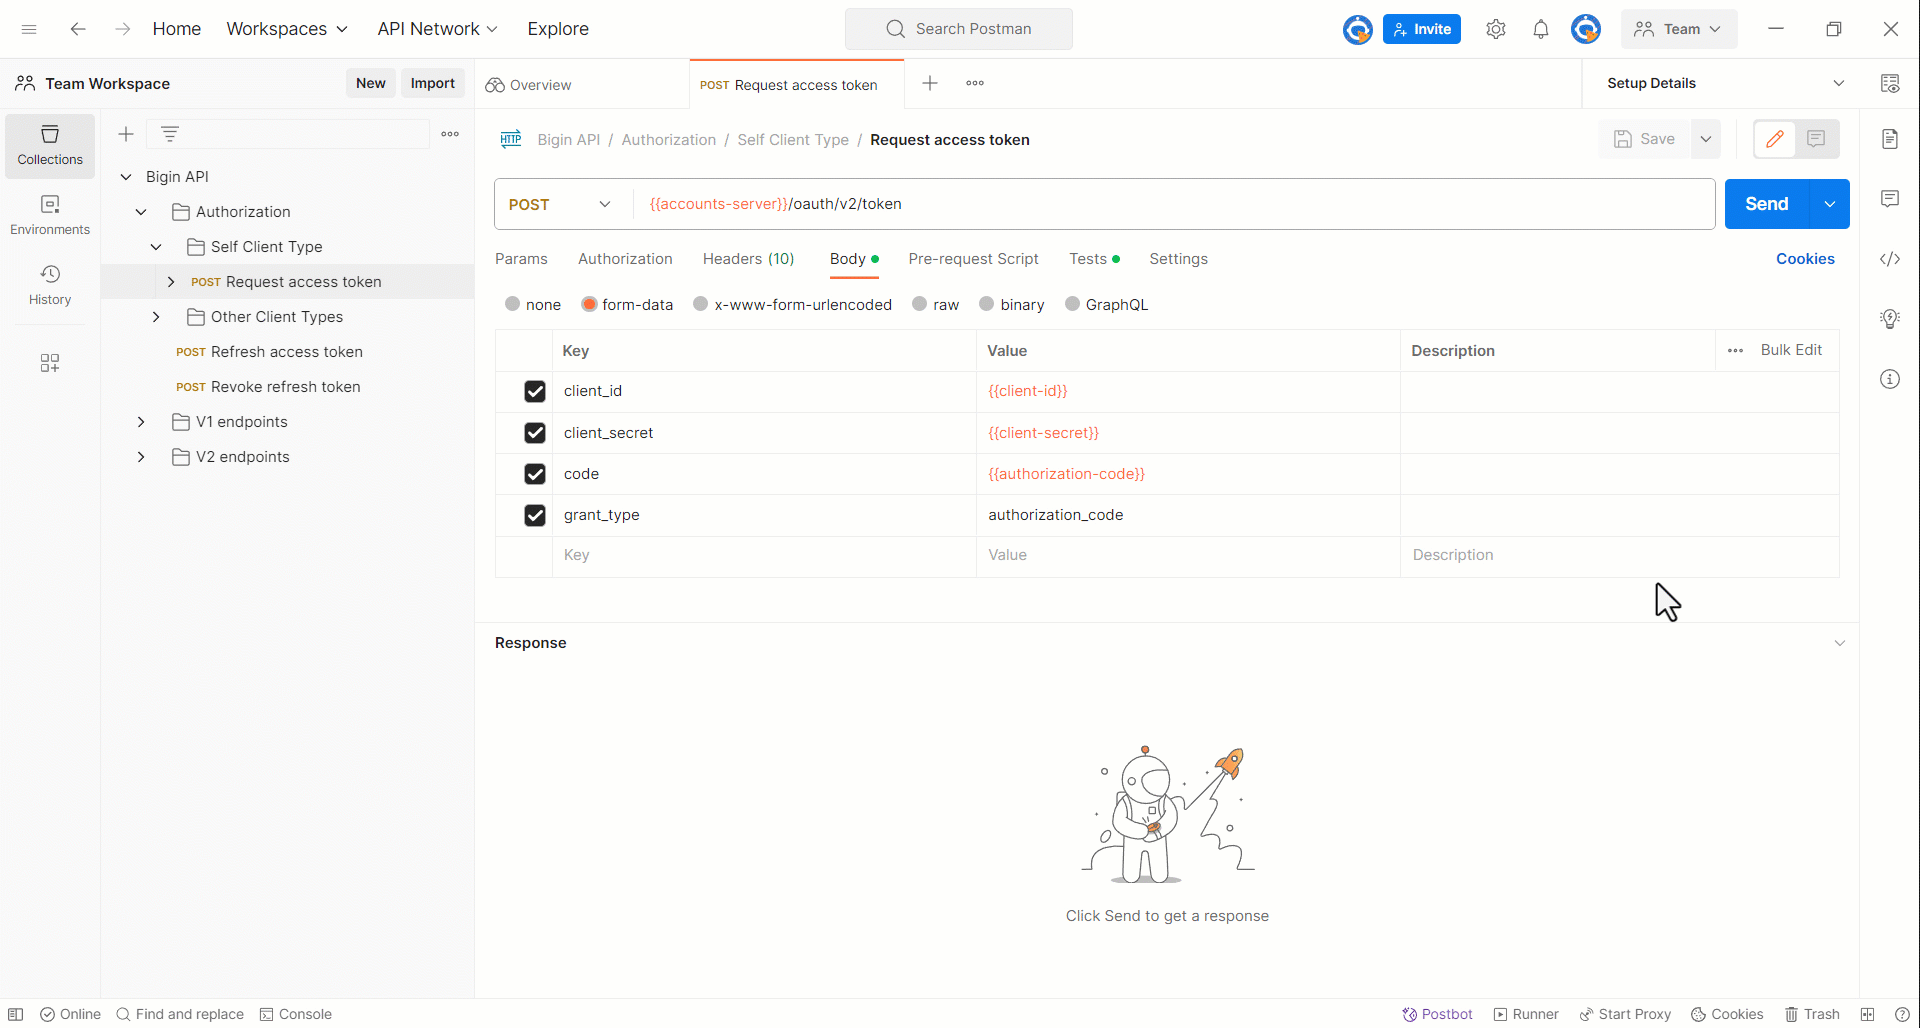Open a new request tab with plus
1920x1028 pixels.
pos(930,83)
